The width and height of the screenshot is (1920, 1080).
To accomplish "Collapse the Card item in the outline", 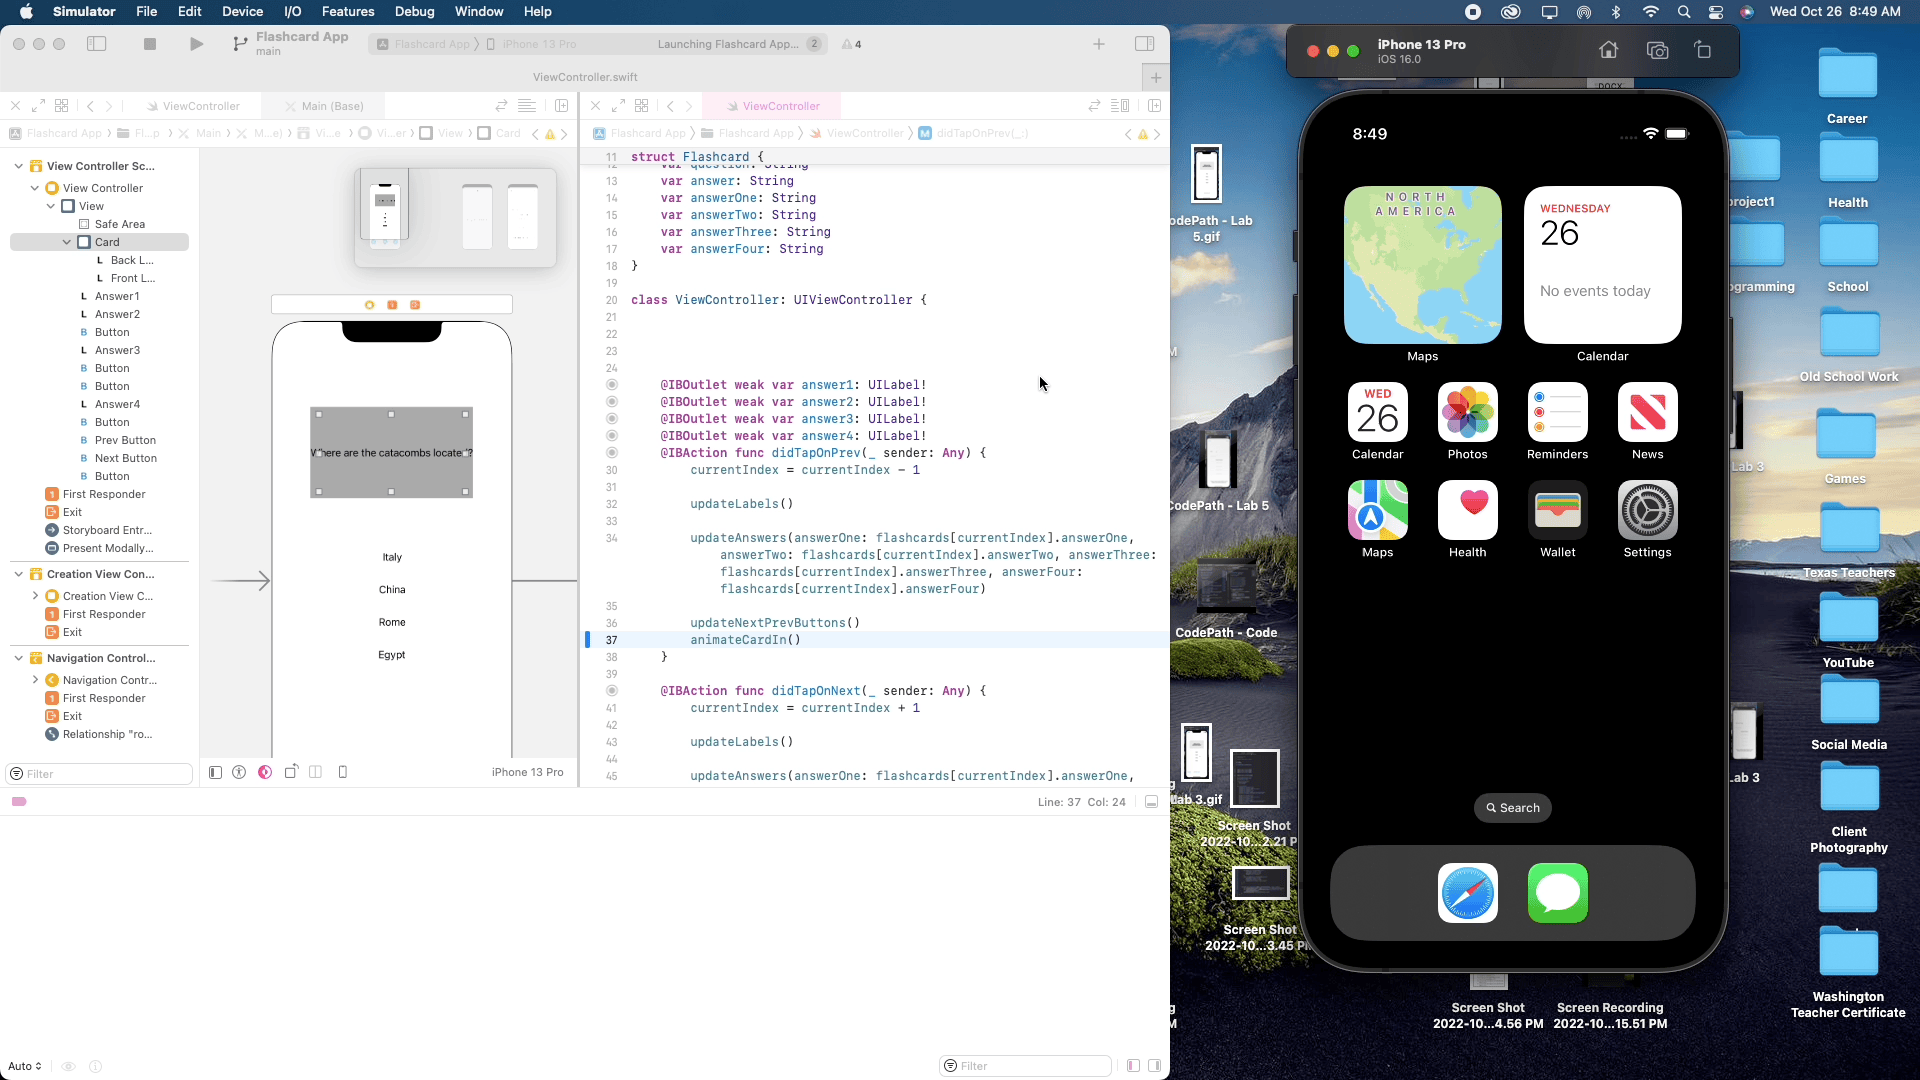I will (67, 241).
